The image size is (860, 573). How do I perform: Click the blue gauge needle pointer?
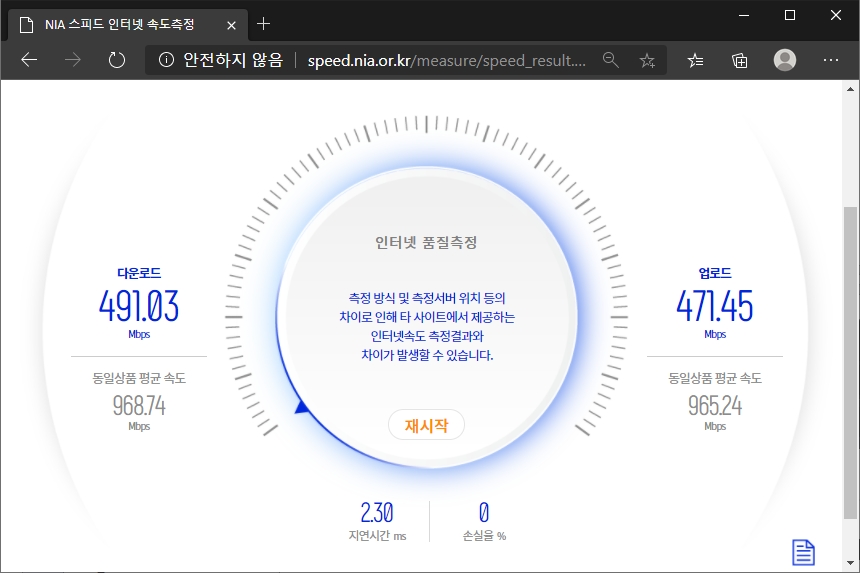(x=301, y=407)
